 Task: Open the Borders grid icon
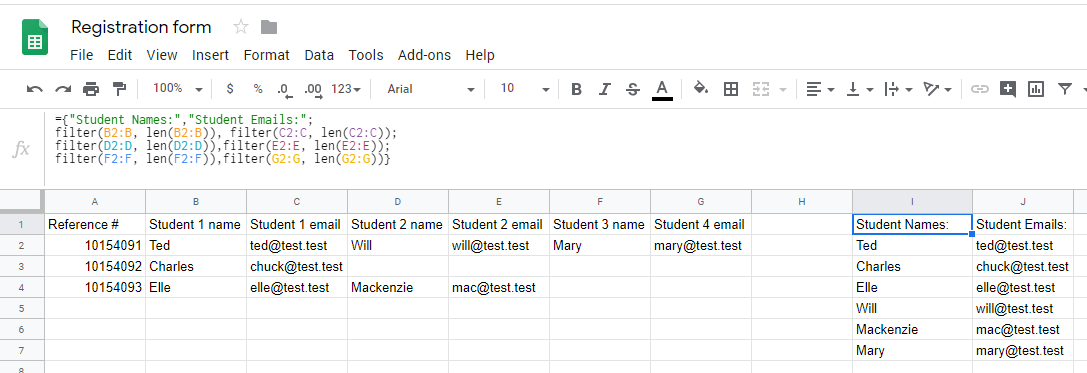731,89
